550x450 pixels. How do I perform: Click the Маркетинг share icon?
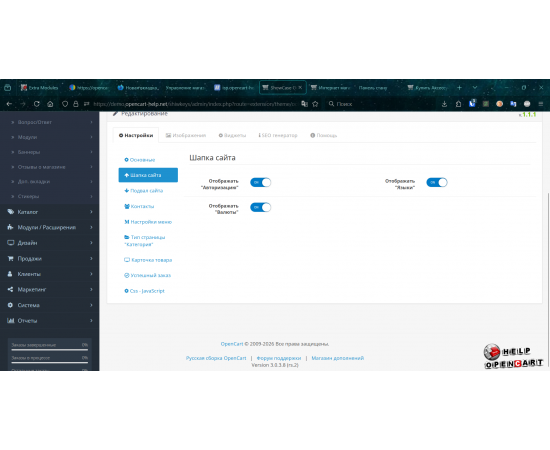11,289
